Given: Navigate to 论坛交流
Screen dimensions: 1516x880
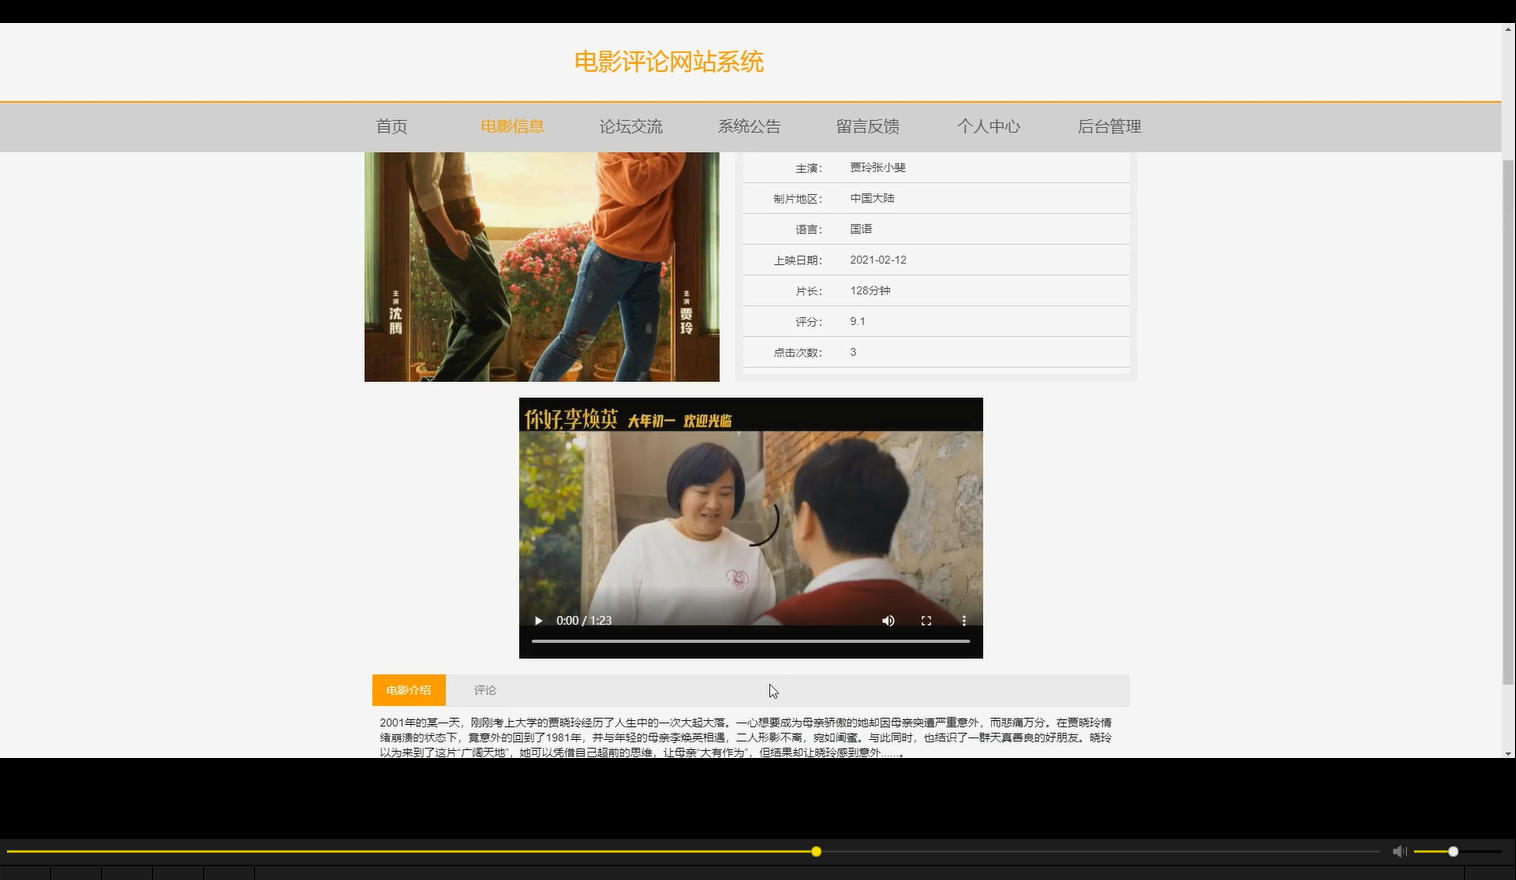Looking at the screenshot, I should click(631, 126).
